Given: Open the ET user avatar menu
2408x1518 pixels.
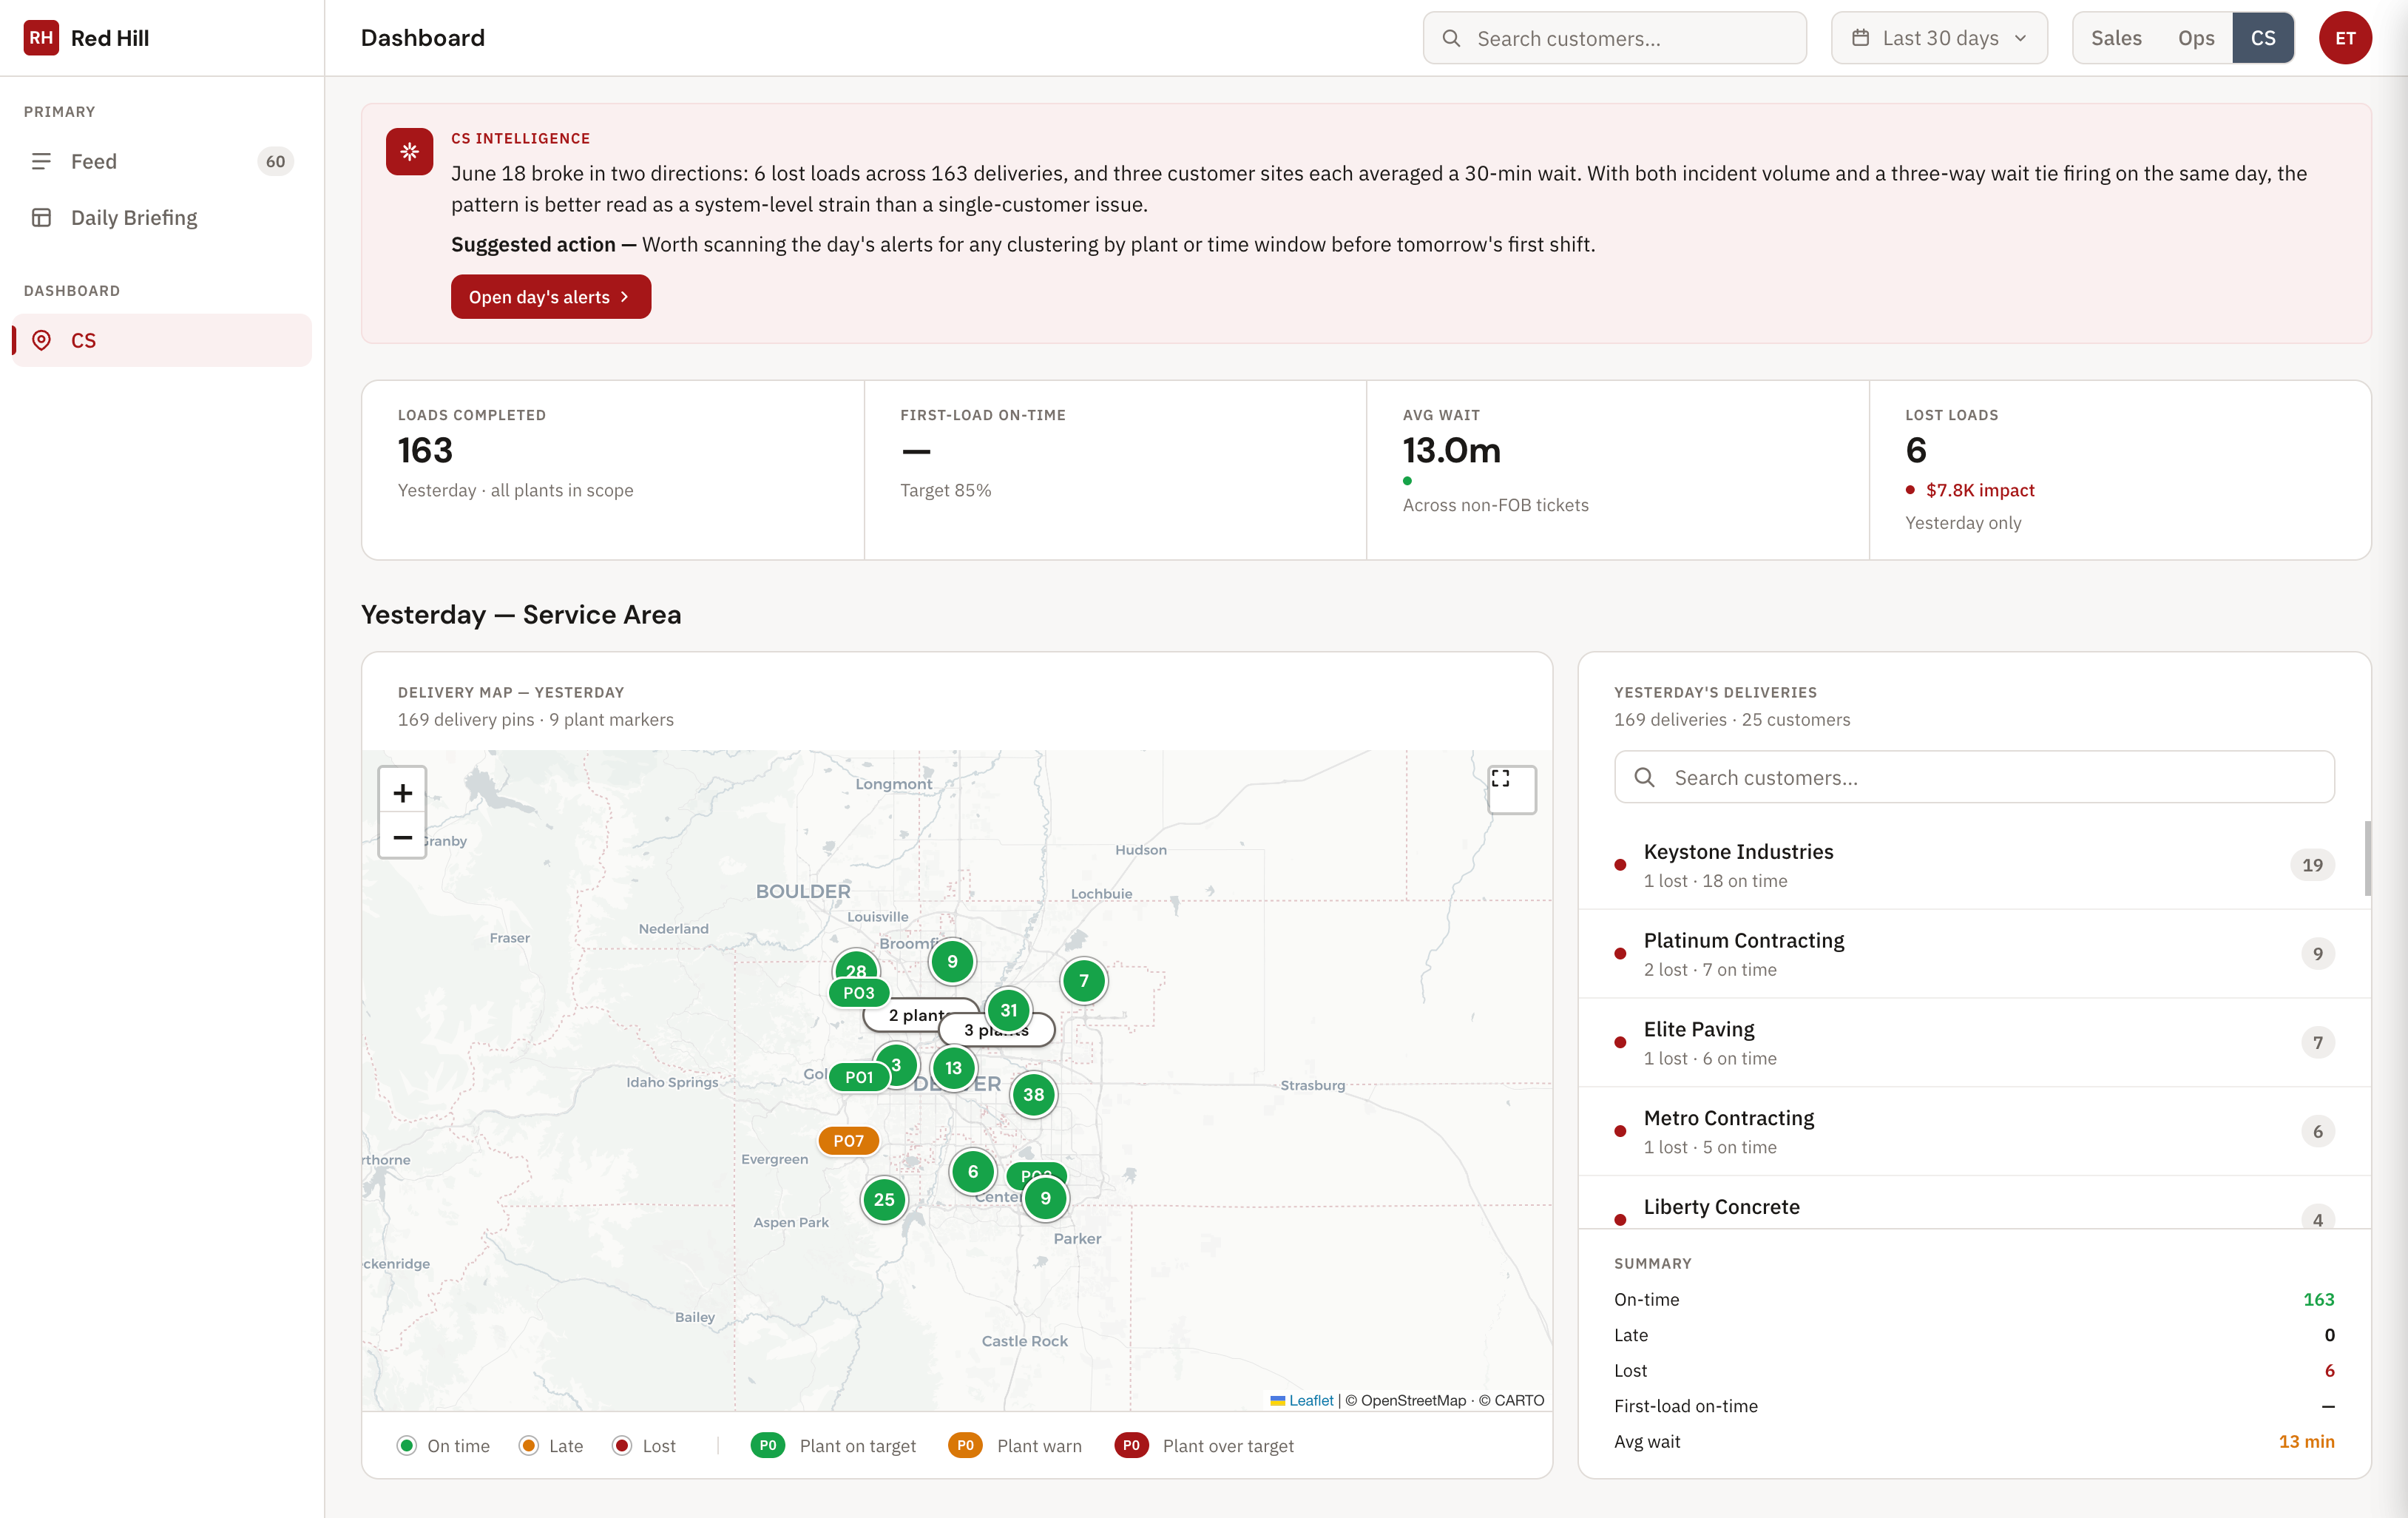Looking at the screenshot, I should coord(2345,38).
